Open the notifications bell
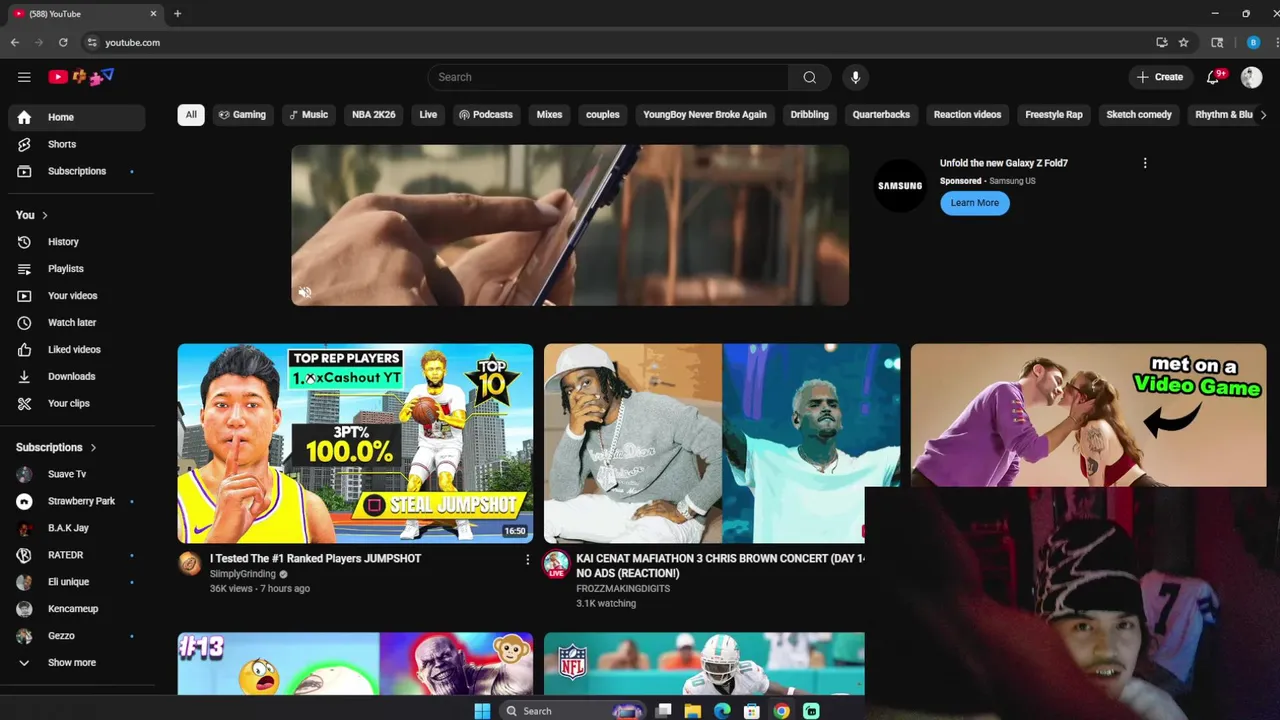This screenshot has height=720, width=1280. click(x=1213, y=77)
